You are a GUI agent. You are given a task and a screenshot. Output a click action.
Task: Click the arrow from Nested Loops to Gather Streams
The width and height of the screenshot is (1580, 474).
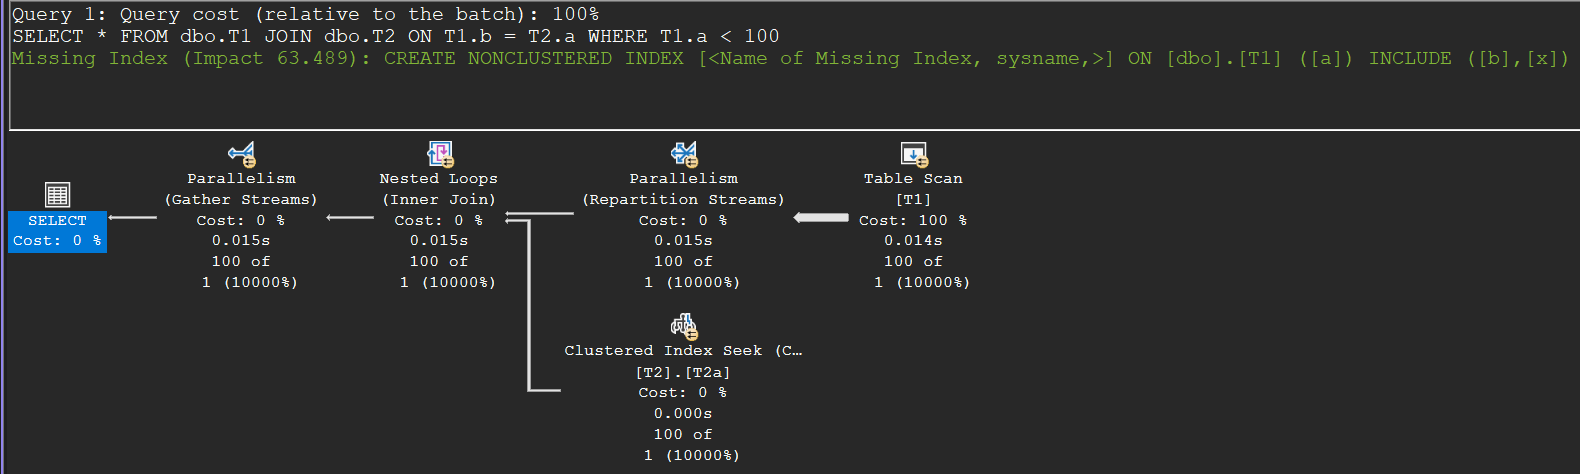pyautogui.click(x=350, y=217)
